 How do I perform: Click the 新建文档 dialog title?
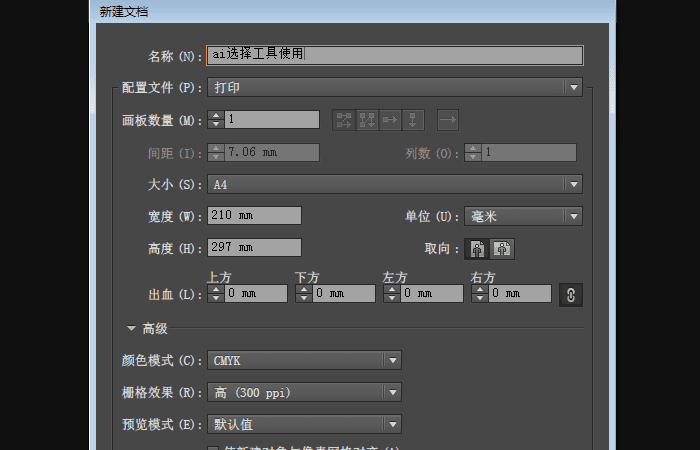click(x=124, y=12)
